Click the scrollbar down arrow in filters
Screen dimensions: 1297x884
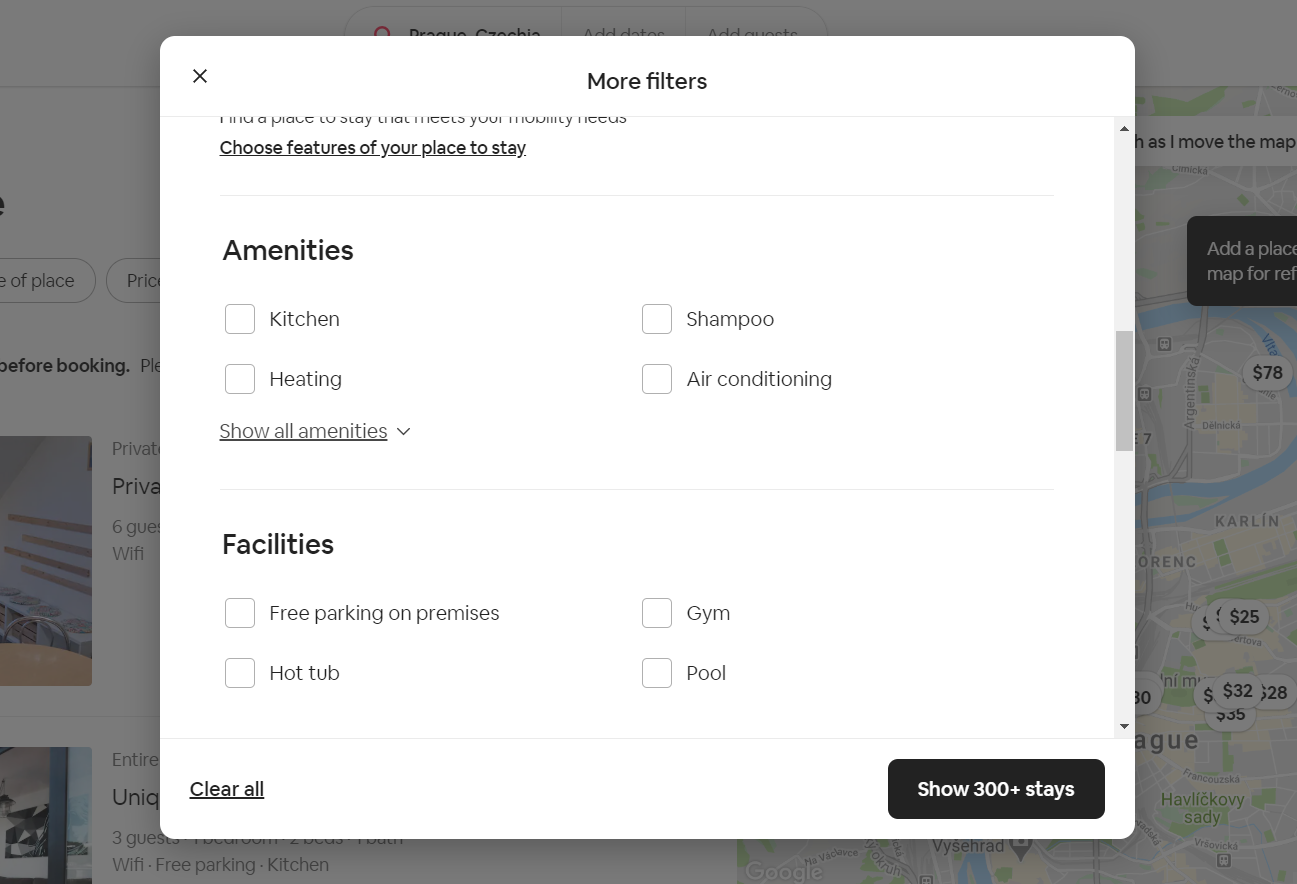coord(1124,727)
